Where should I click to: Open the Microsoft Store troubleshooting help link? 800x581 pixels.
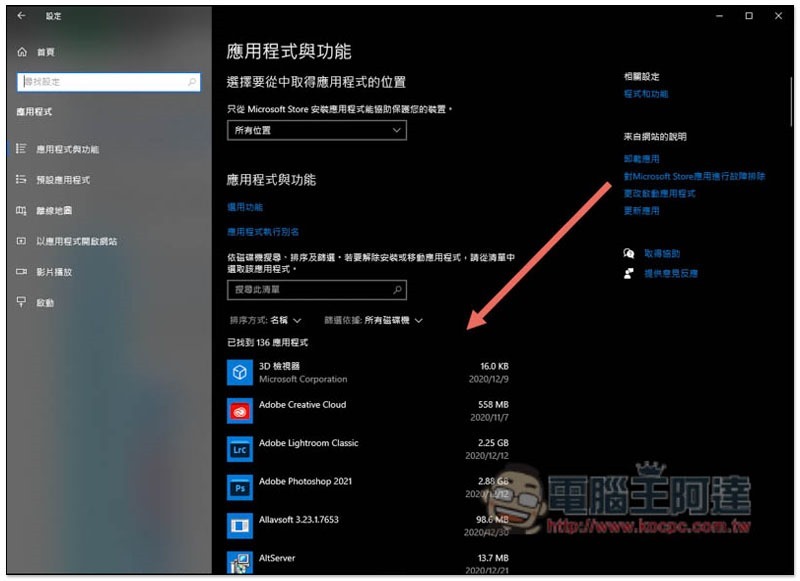click(694, 176)
